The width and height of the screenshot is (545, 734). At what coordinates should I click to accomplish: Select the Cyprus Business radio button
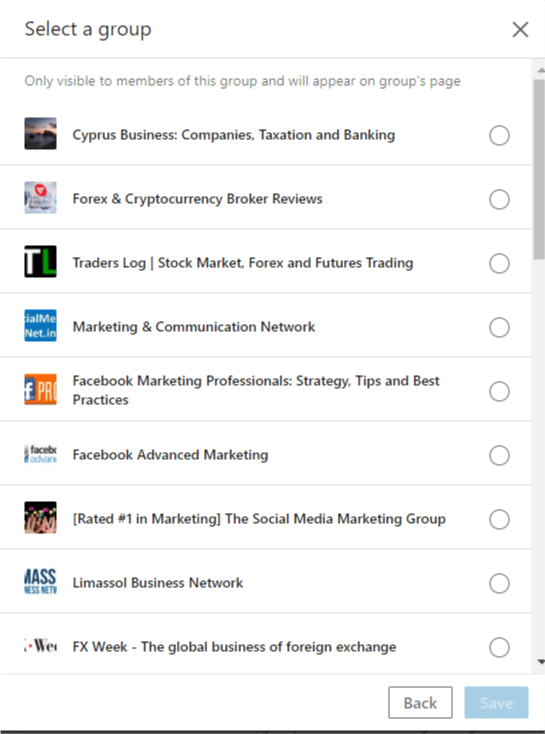pos(500,135)
